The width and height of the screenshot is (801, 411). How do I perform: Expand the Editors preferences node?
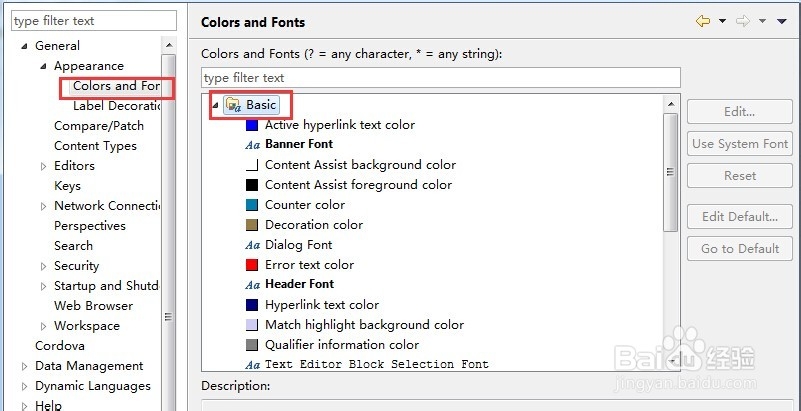tap(43, 166)
